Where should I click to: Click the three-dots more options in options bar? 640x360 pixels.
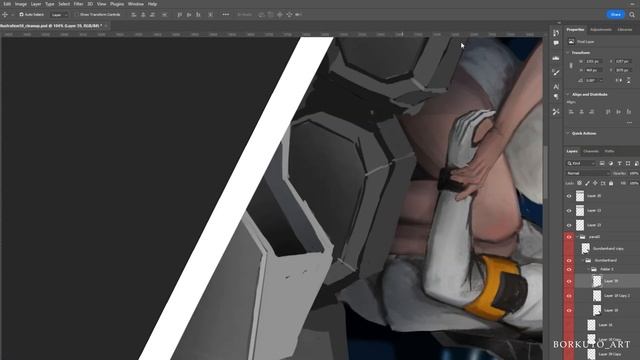(225, 15)
